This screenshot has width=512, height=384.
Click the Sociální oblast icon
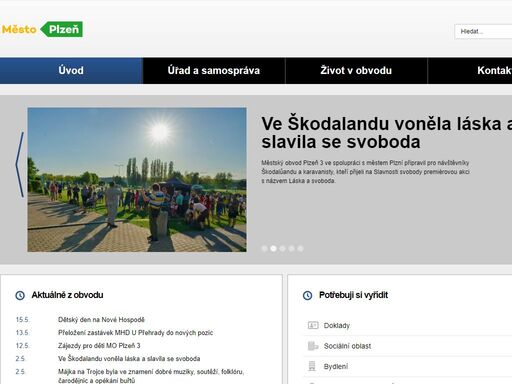pos(313,346)
